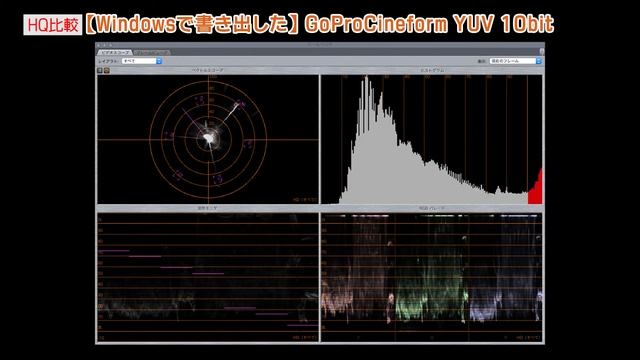Click the vectorscope display panel
Viewport: 640px width, 360px height.
208,139
